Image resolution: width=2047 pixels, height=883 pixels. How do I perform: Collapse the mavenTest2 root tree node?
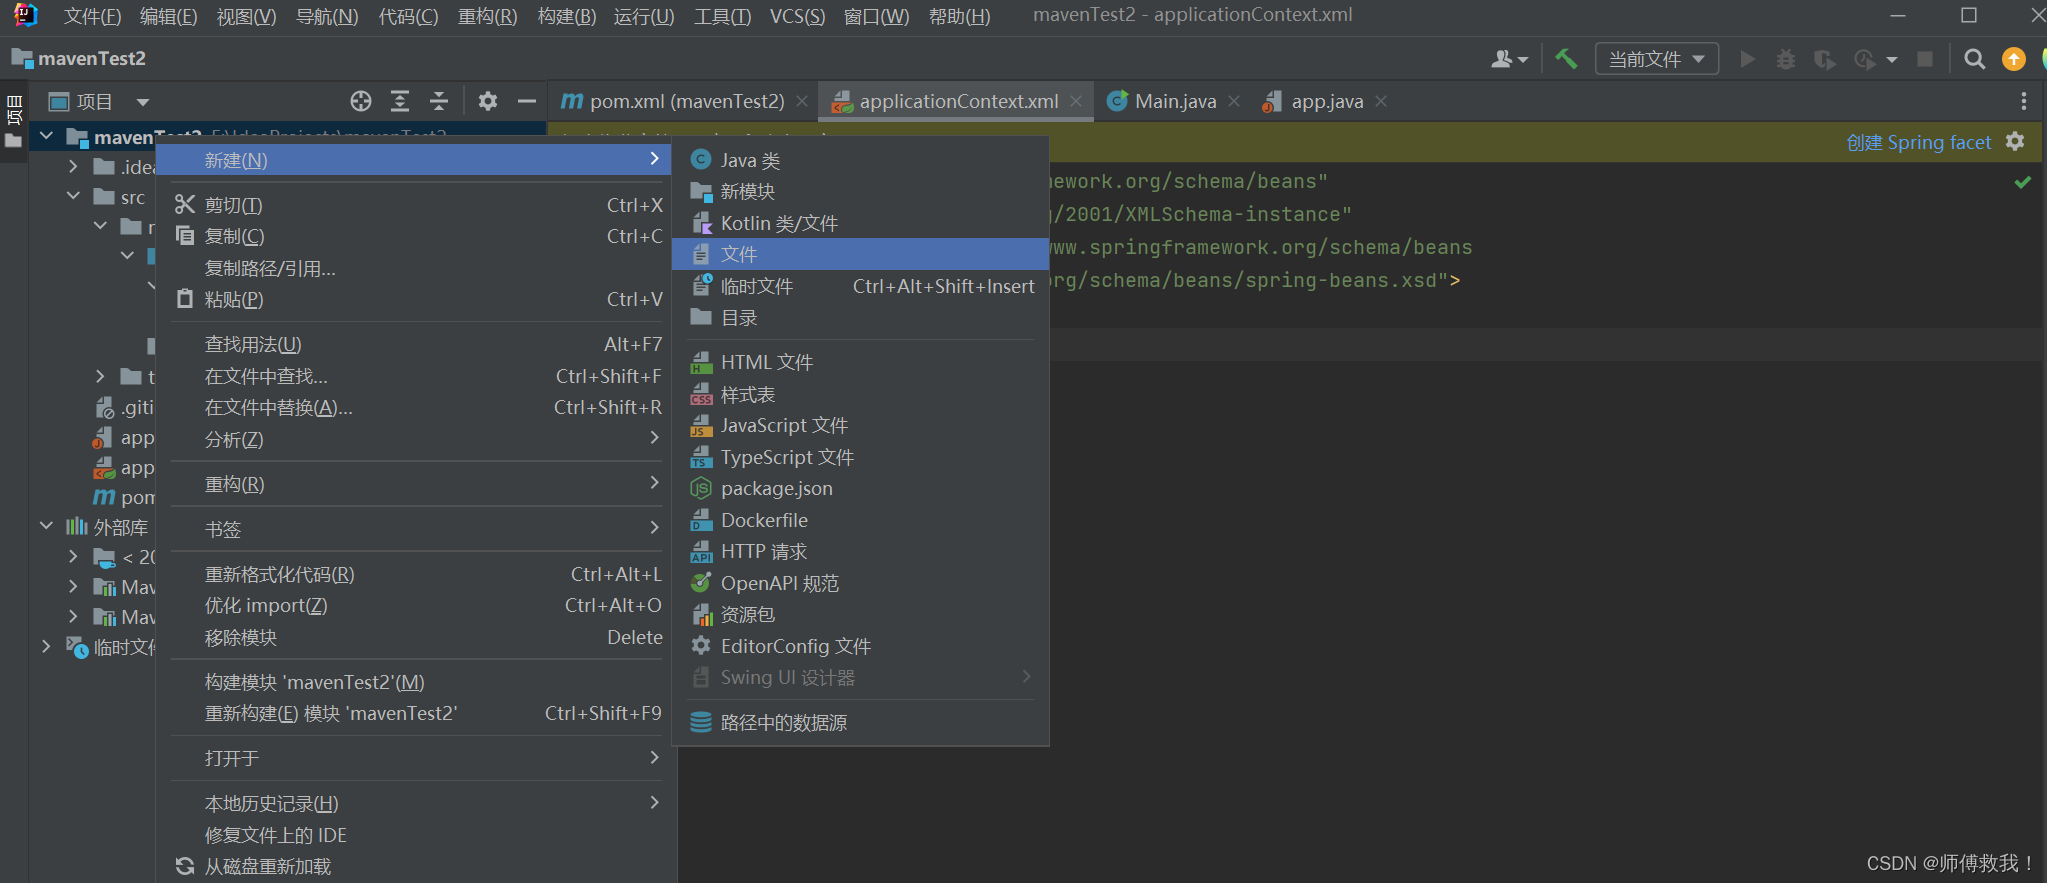(46, 135)
